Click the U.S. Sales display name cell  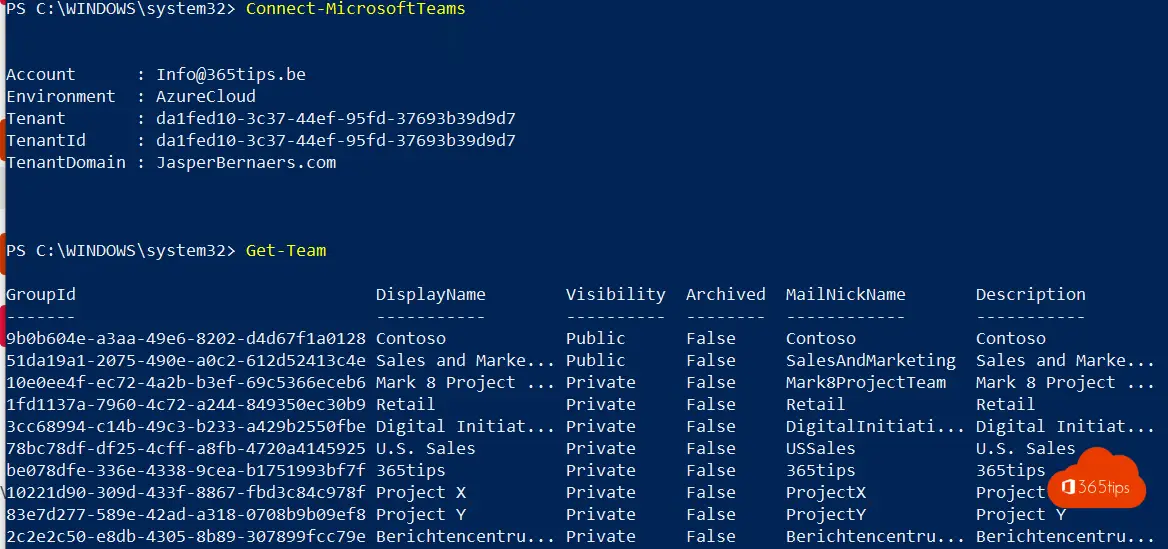tap(425, 448)
